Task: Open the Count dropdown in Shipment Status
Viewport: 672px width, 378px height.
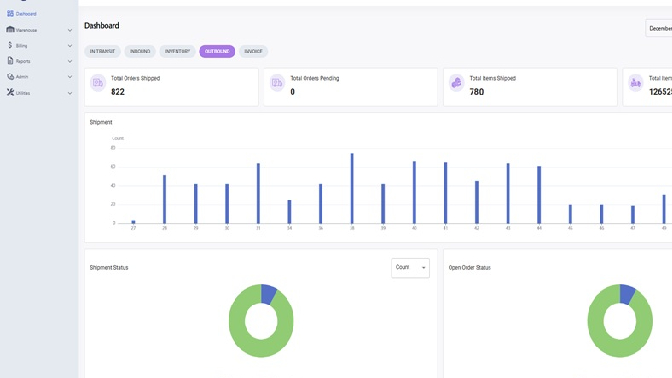Action: [410, 268]
